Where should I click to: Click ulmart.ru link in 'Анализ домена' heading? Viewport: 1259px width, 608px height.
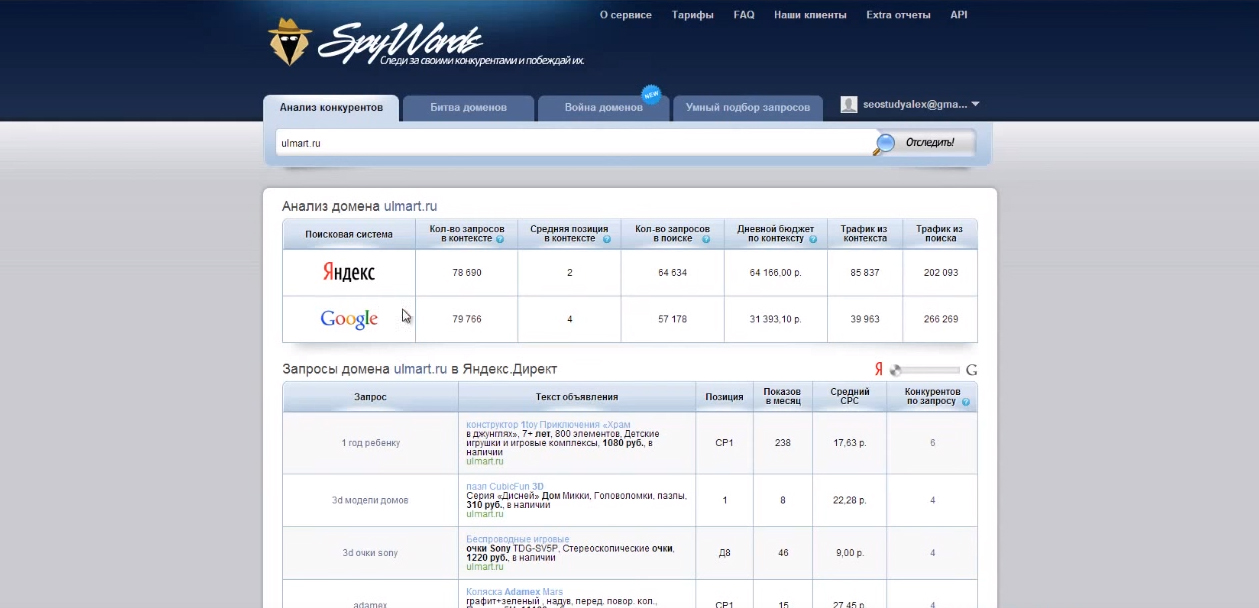click(410, 207)
